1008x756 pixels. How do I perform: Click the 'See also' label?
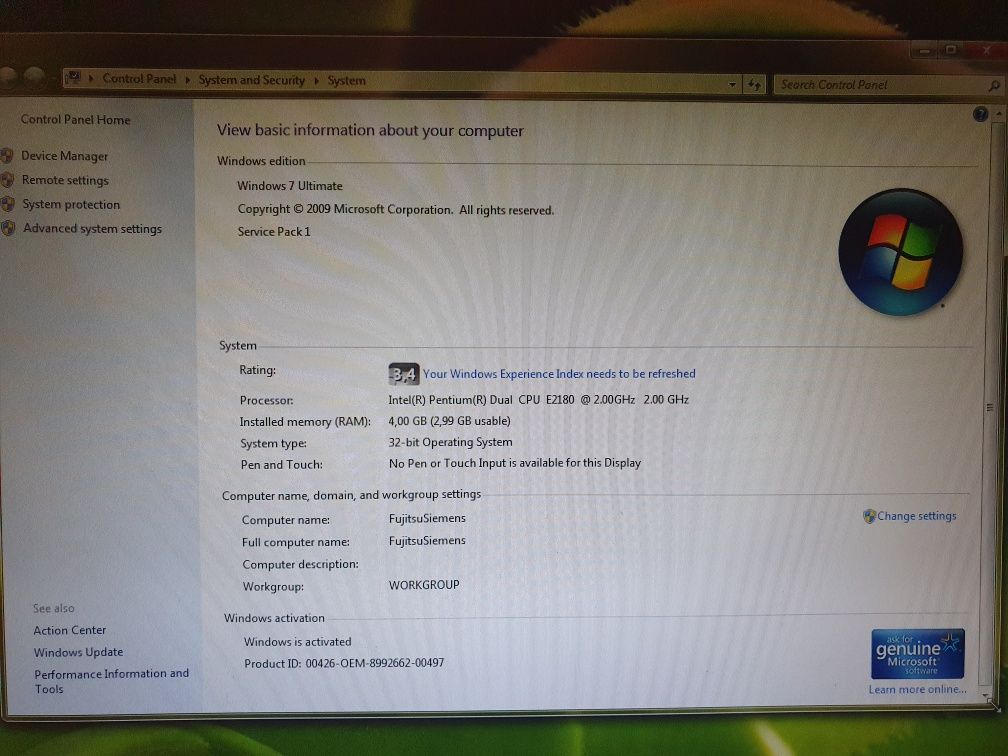[x=53, y=608]
